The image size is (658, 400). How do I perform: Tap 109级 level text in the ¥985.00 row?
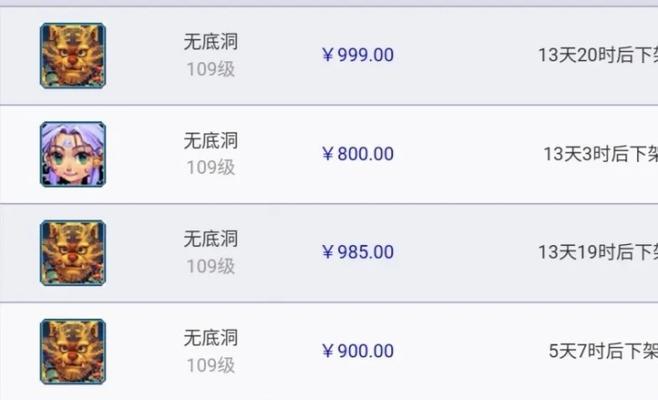click(211, 266)
